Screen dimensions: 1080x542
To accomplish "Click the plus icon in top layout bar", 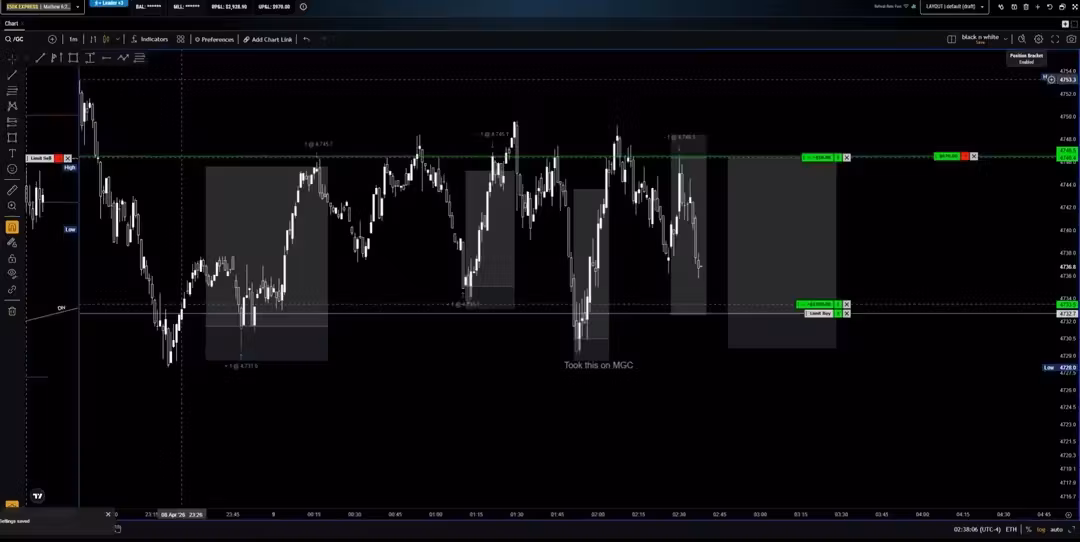I will point(1038,7).
